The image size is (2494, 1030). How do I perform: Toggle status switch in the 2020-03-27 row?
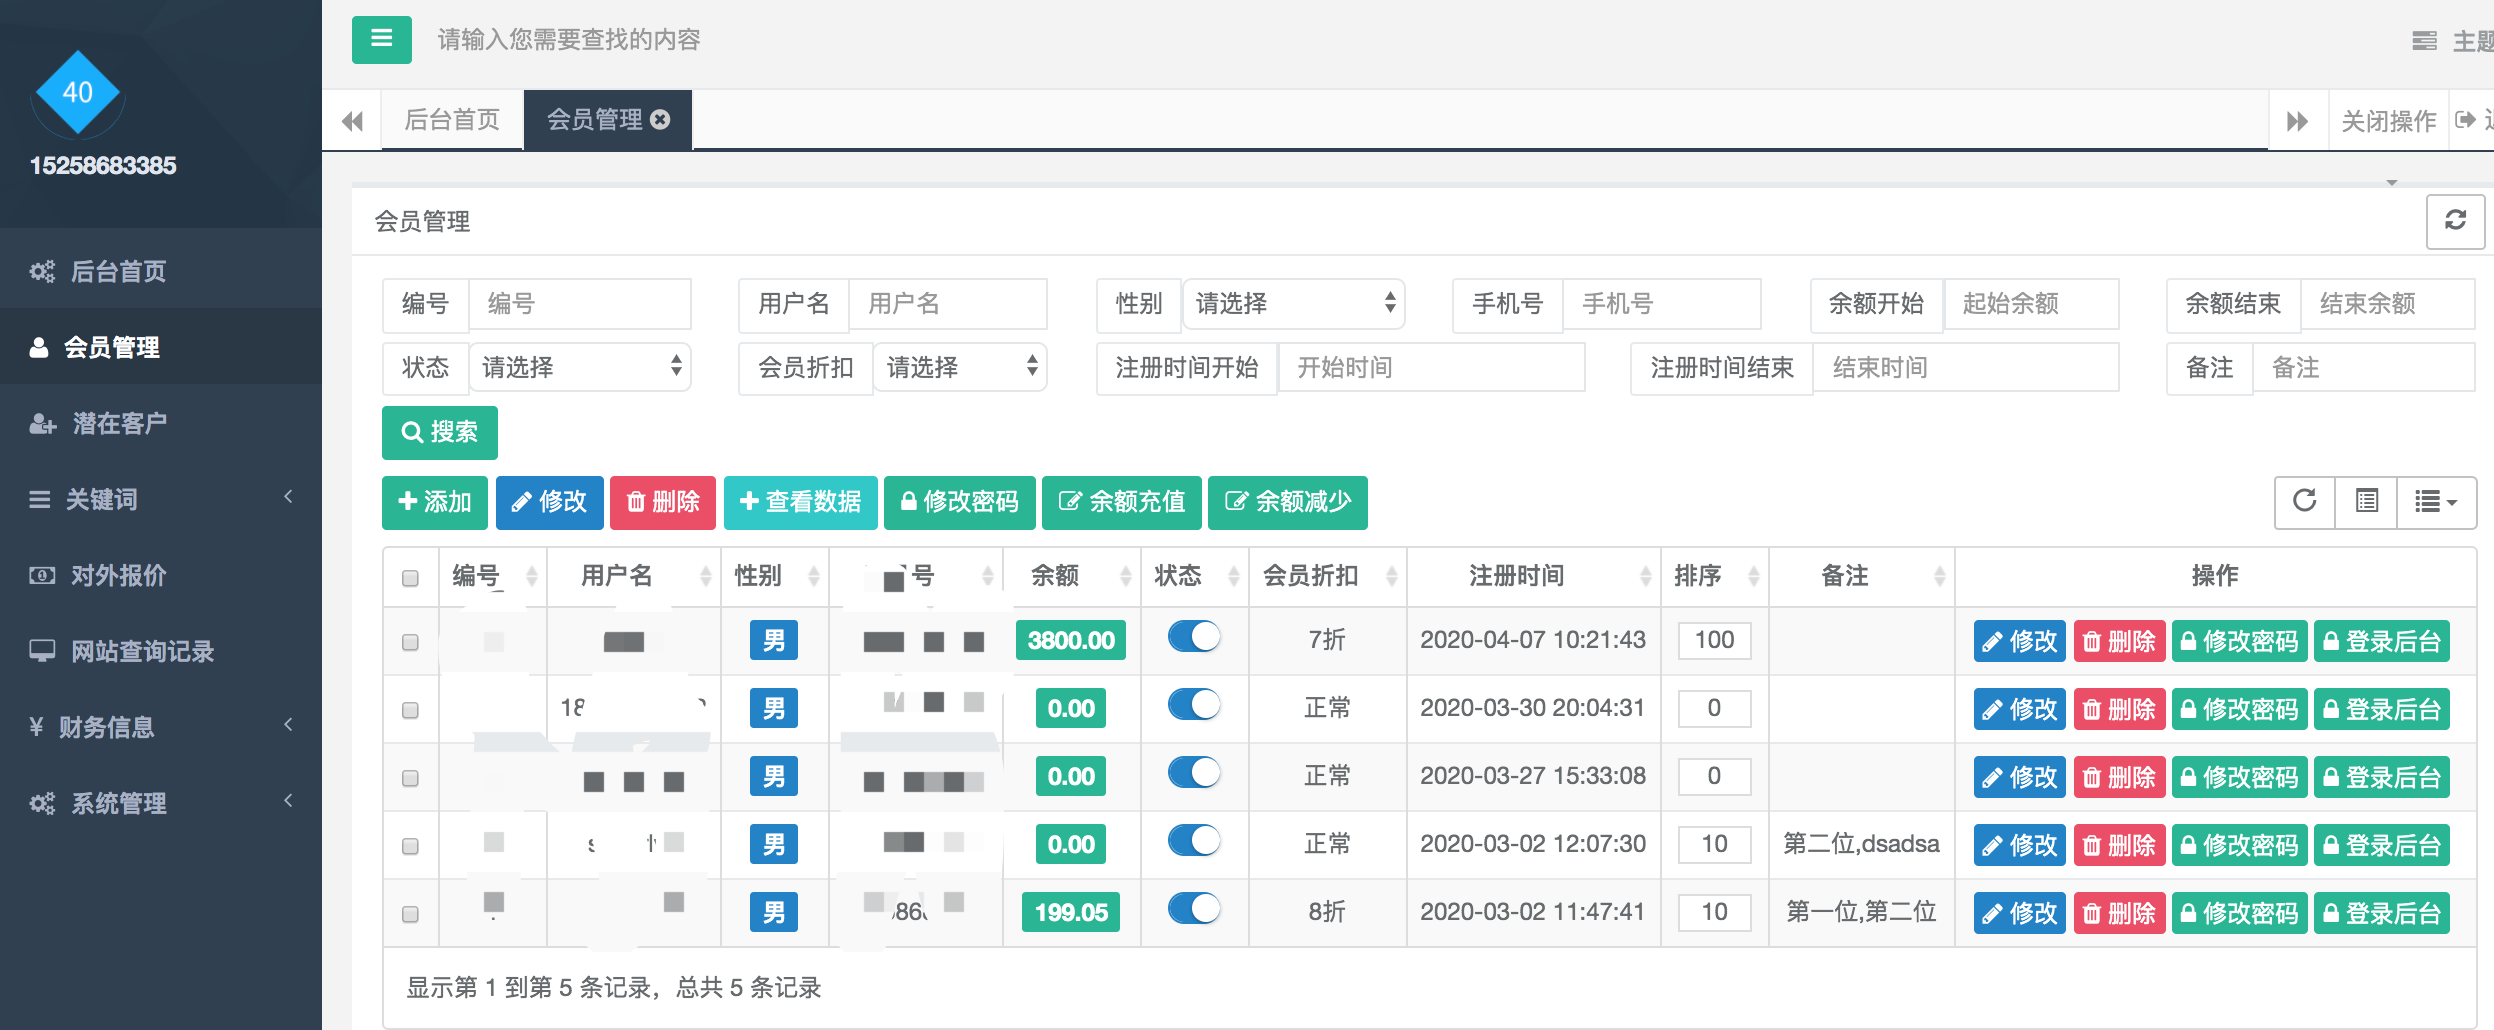(x=1194, y=773)
